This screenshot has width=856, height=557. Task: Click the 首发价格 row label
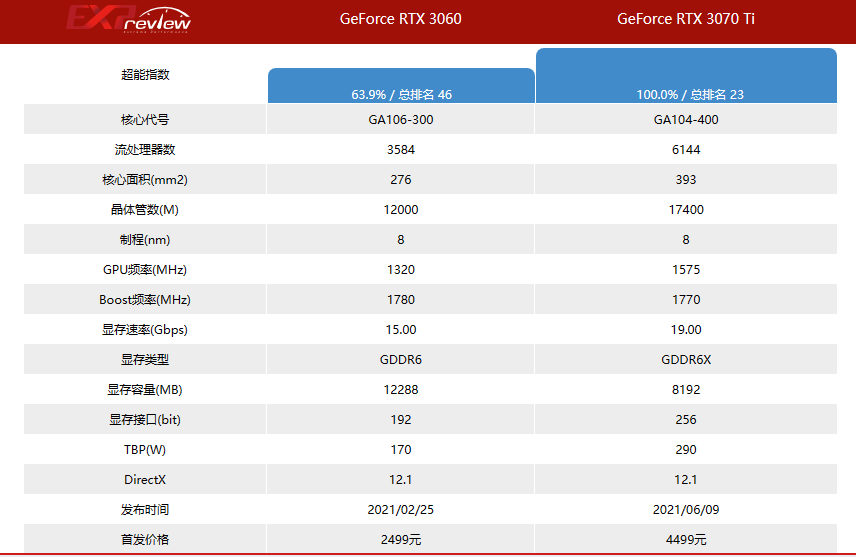tap(145, 540)
